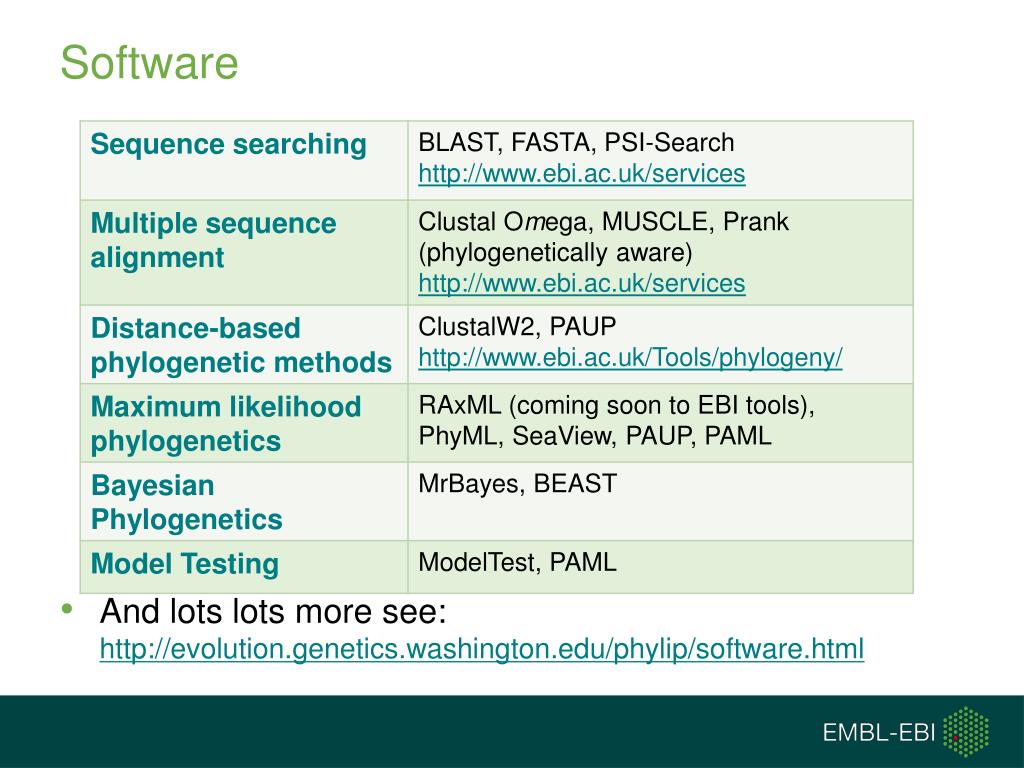Select the "Bayesian Phylogenetics" heading
1024x768 pixels.
click(186, 502)
